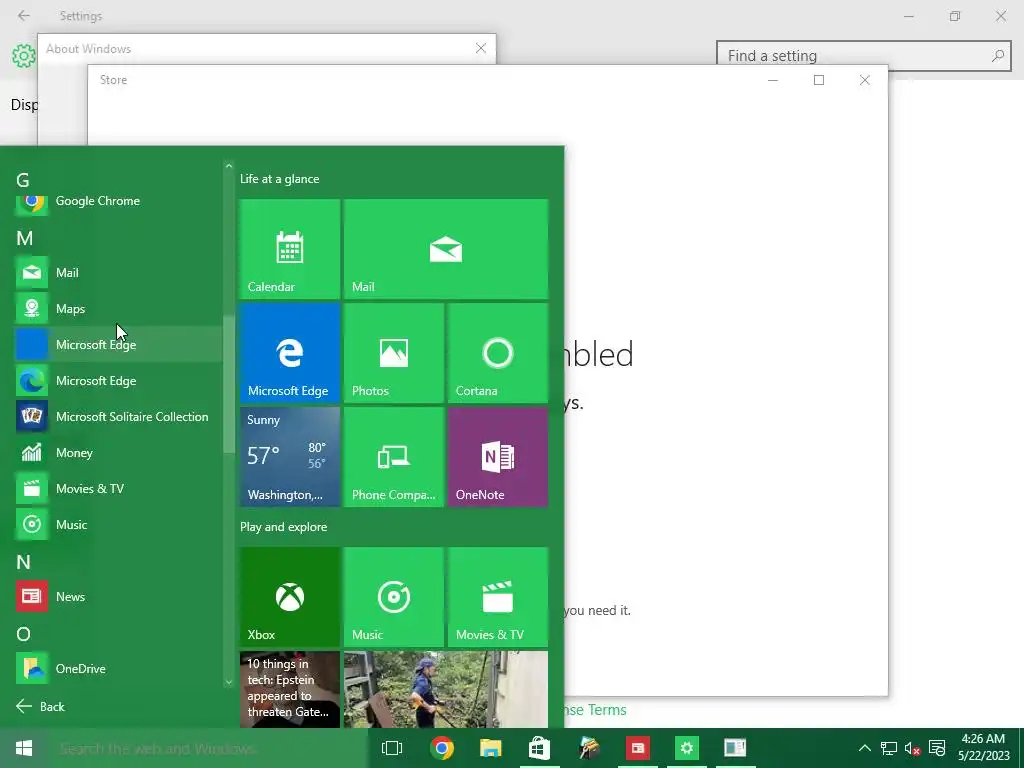Click the app list scroll down arrow
The width and height of the screenshot is (1024, 768).
click(229, 682)
